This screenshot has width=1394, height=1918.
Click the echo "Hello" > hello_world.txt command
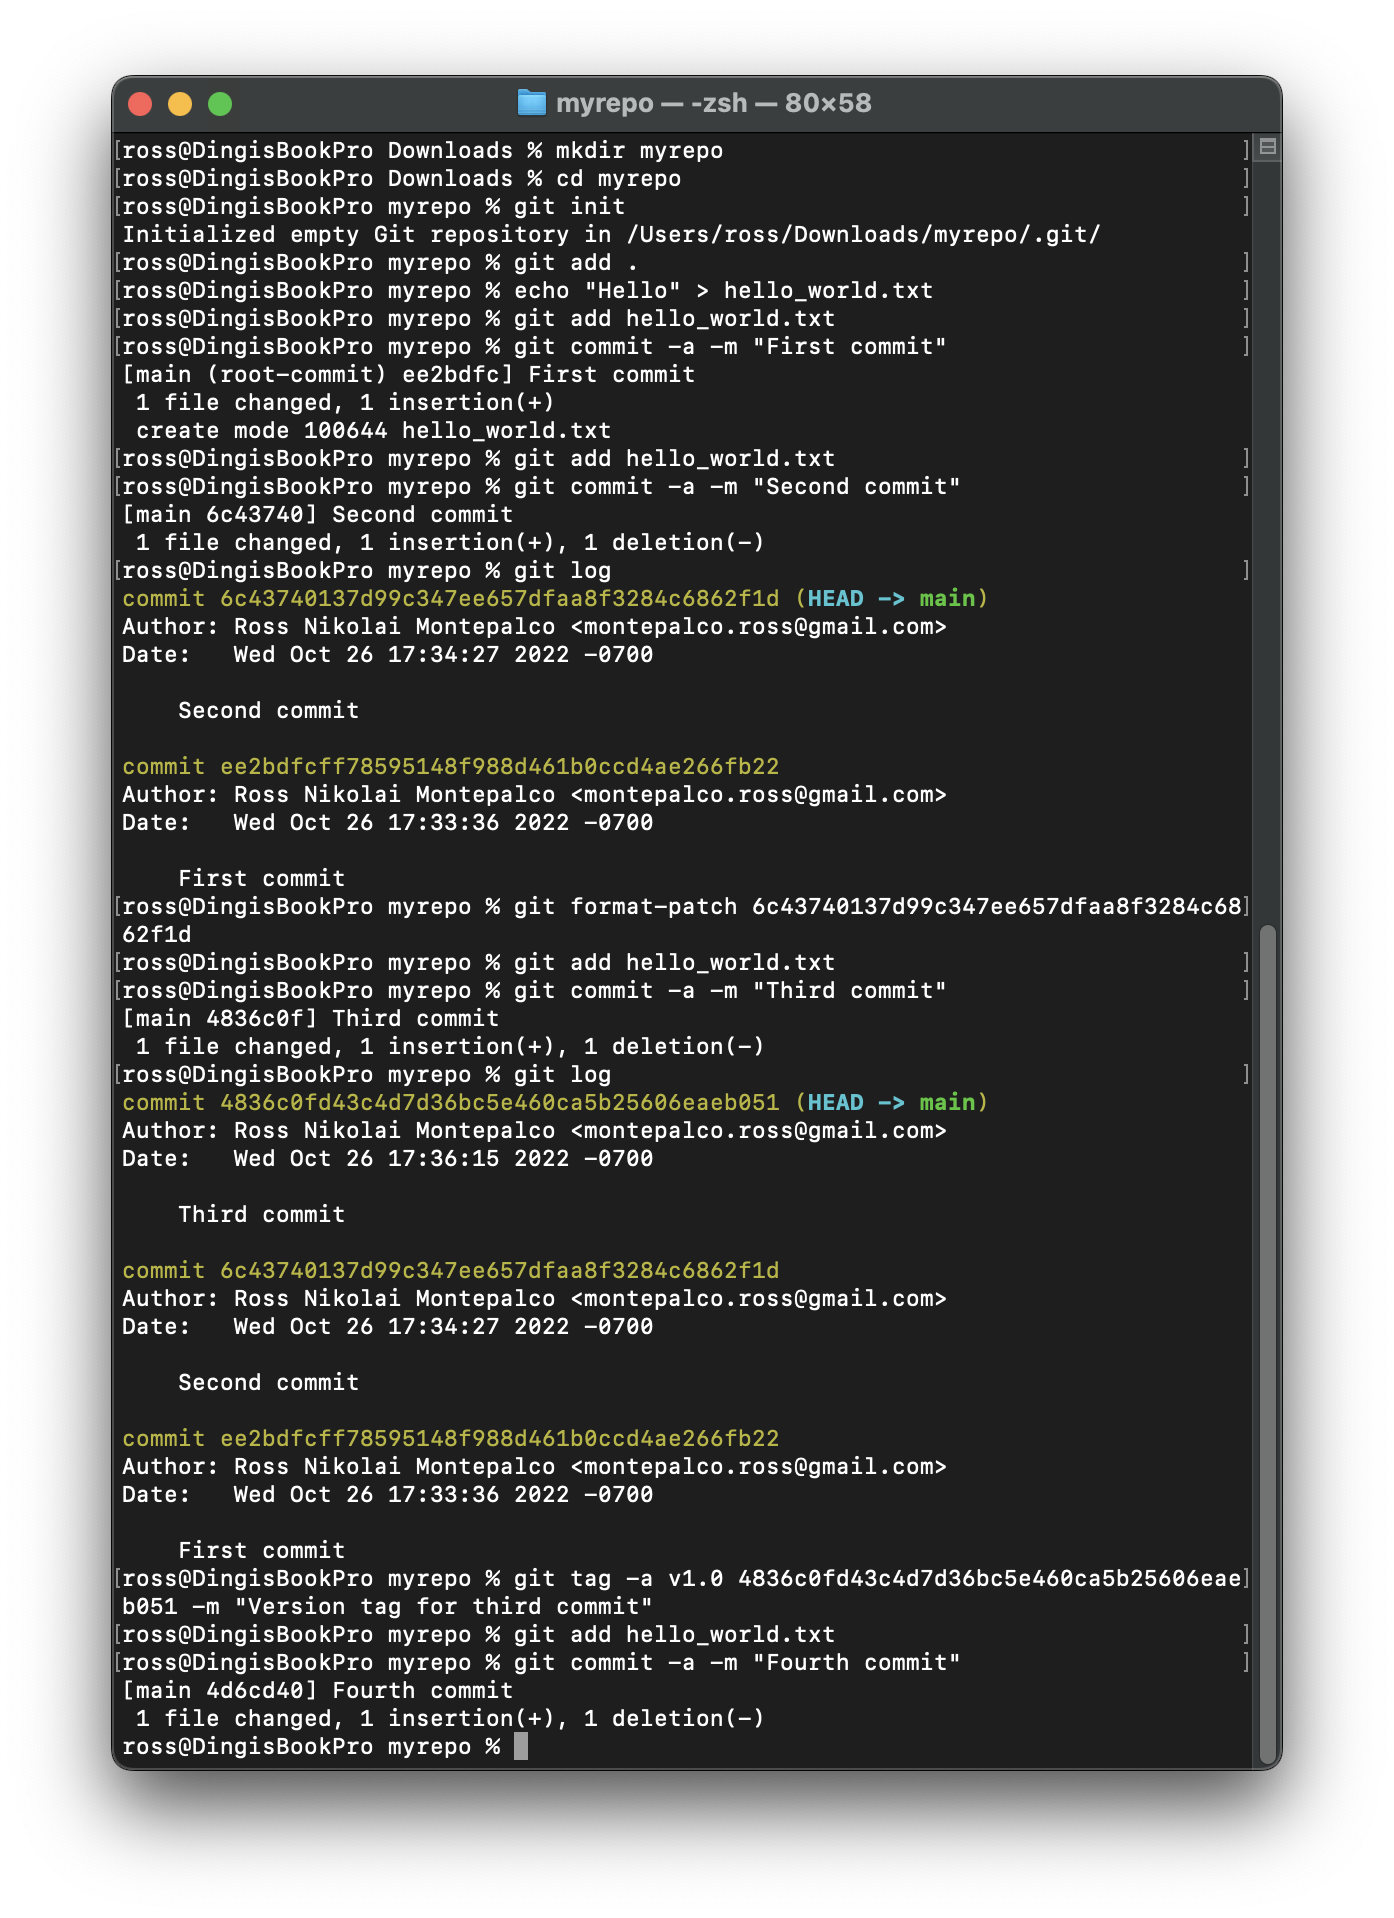point(723,291)
